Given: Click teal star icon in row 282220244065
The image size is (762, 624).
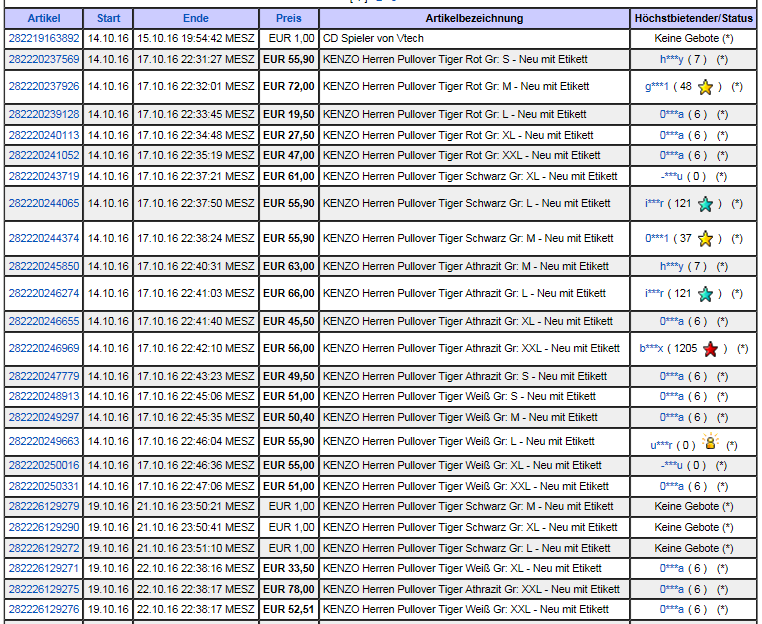Looking at the screenshot, I should click(705, 204).
